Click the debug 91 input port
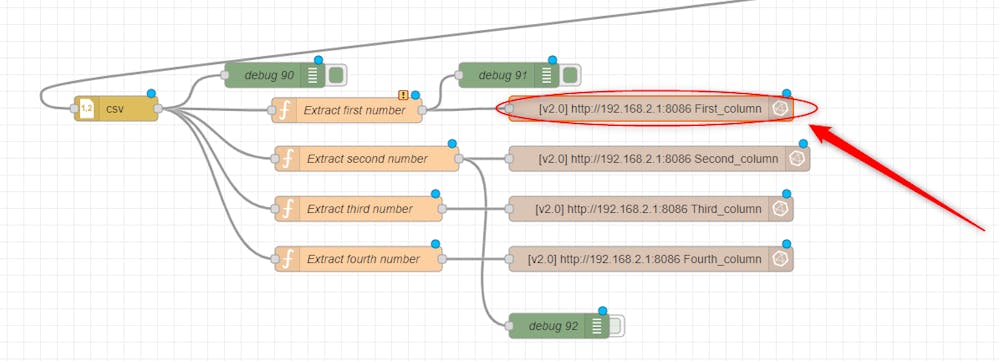This screenshot has width=999, height=361. click(459, 75)
